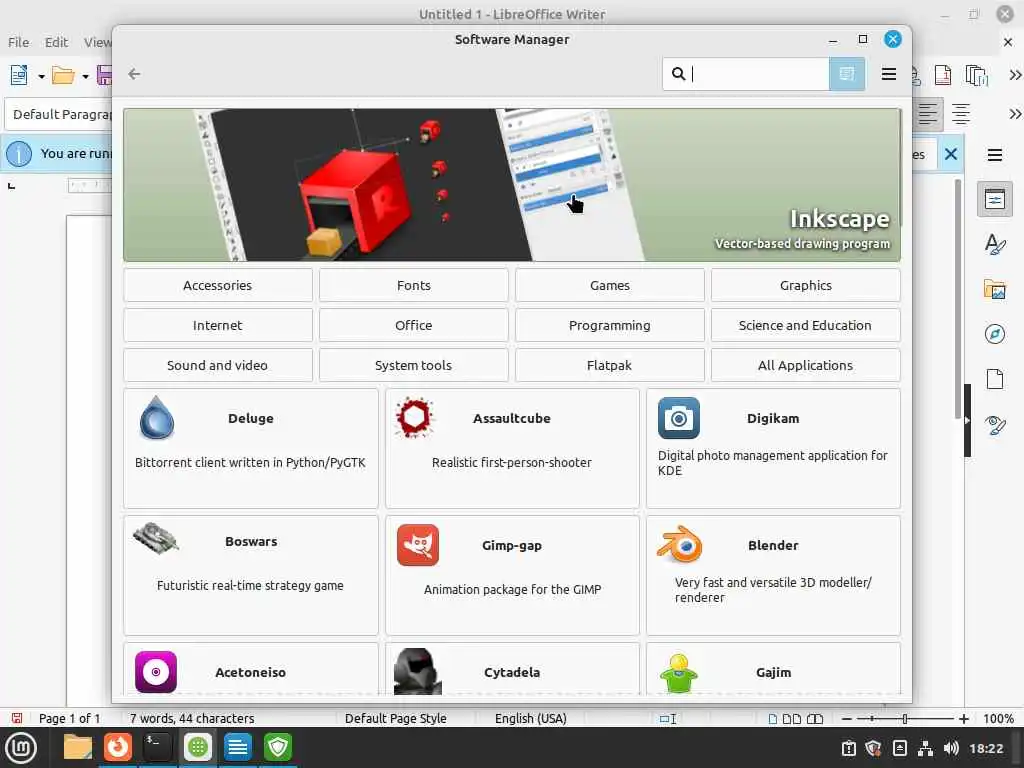This screenshot has width=1024, height=768.
Task: Launch Firefox from the taskbar
Action: click(x=118, y=747)
